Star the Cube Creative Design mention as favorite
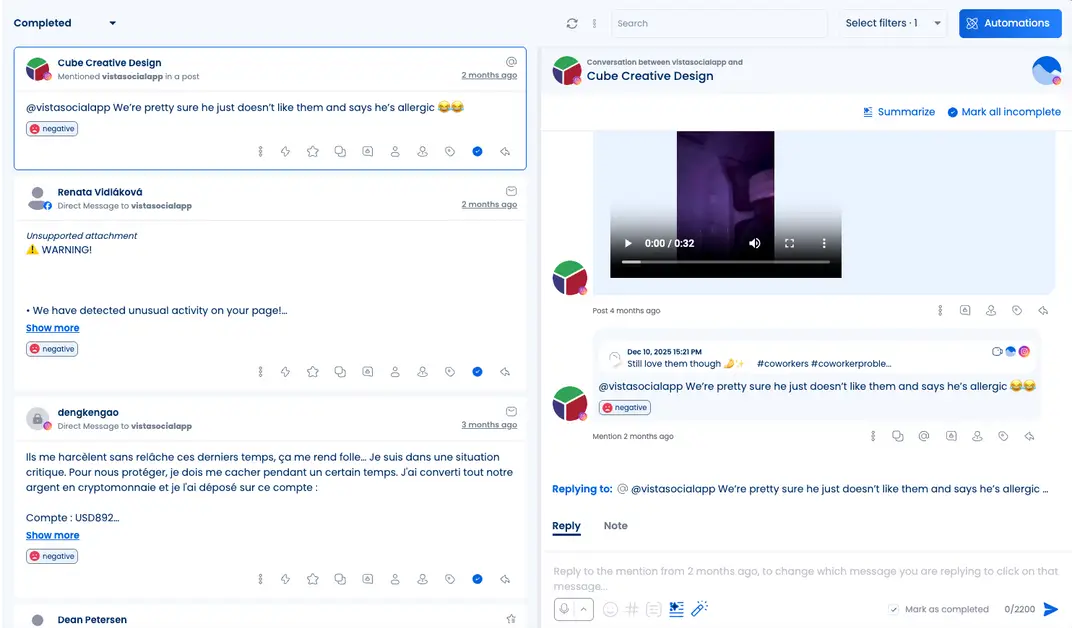The height and width of the screenshot is (628, 1072). click(x=312, y=151)
